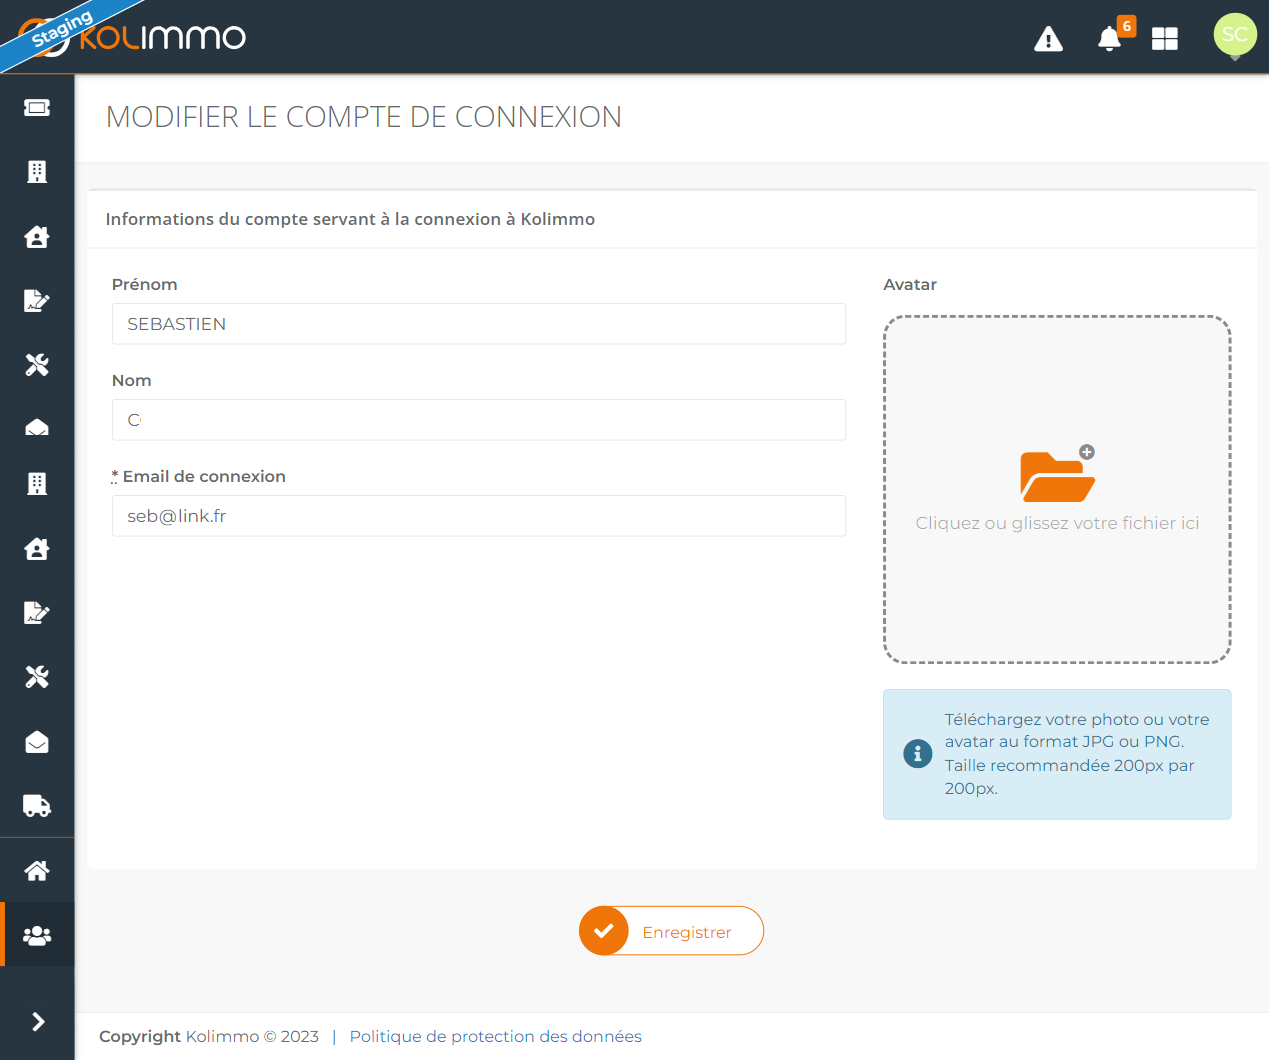1269x1060 pixels.
Task: Click the Prénom input field
Action: pos(479,324)
